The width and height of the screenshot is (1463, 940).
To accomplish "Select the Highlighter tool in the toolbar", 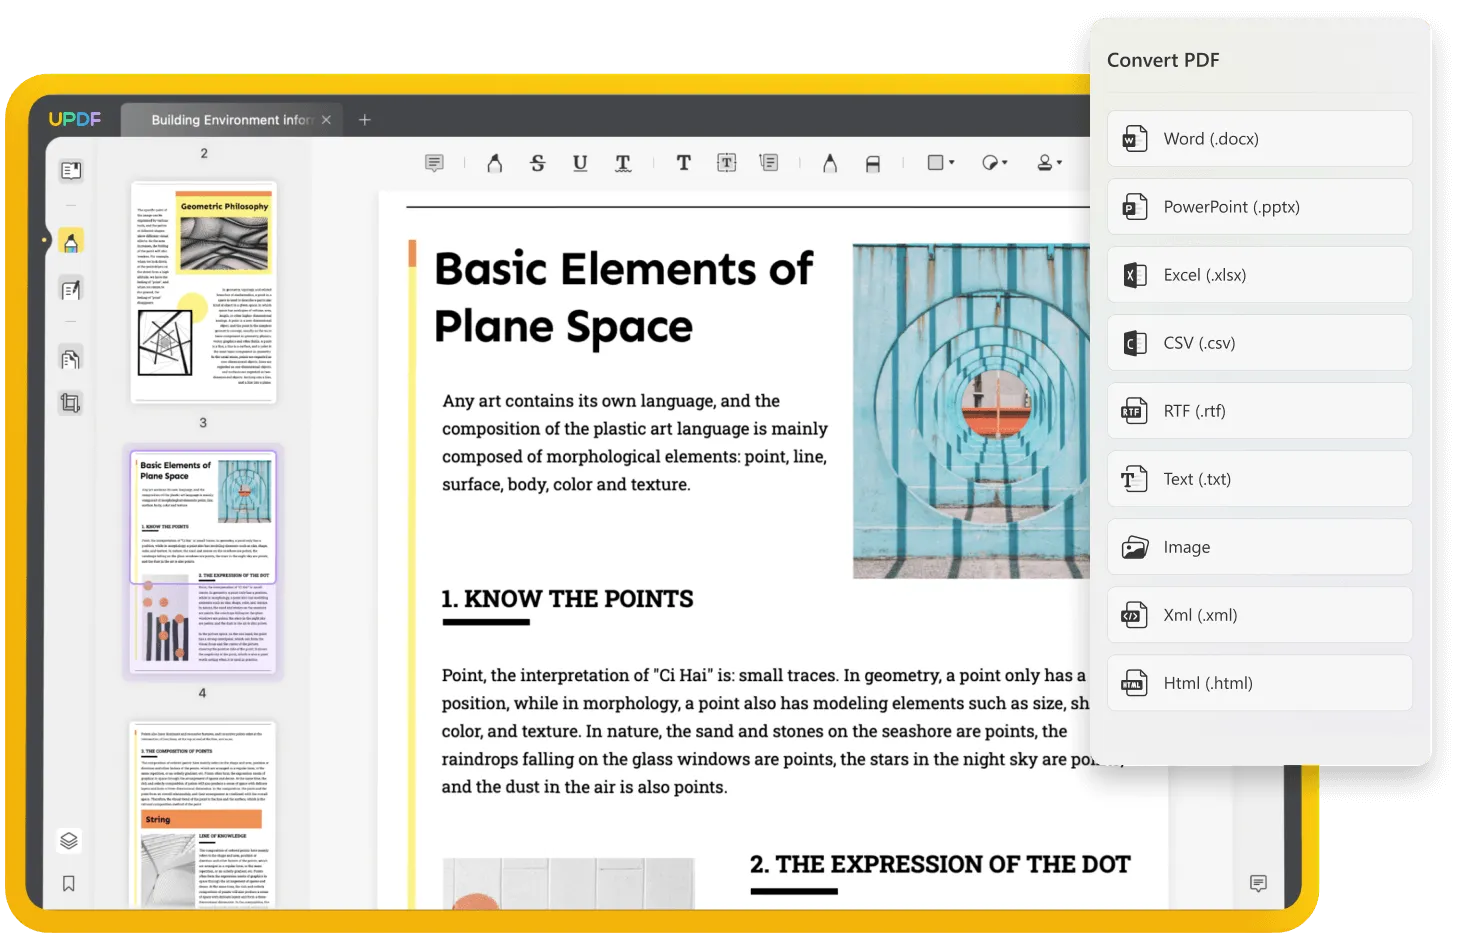I will tap(494, 163).
